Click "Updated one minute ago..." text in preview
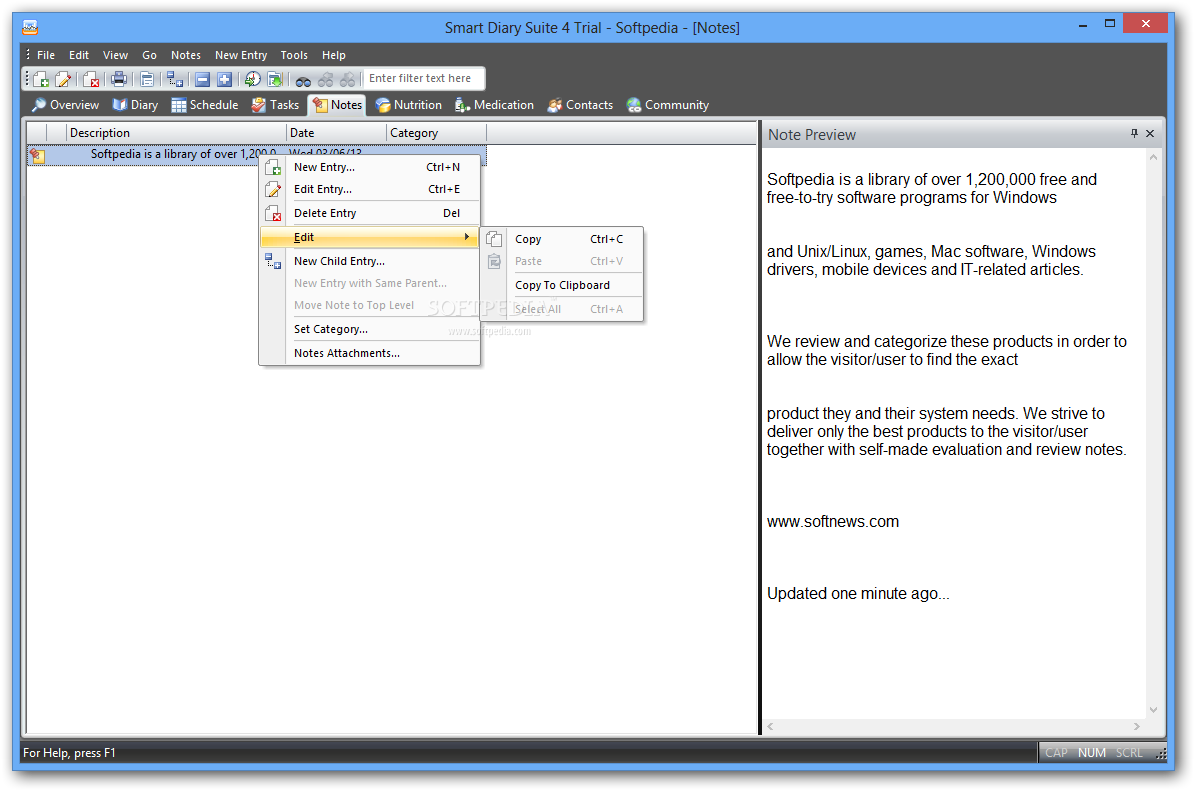 pos(858,594)
